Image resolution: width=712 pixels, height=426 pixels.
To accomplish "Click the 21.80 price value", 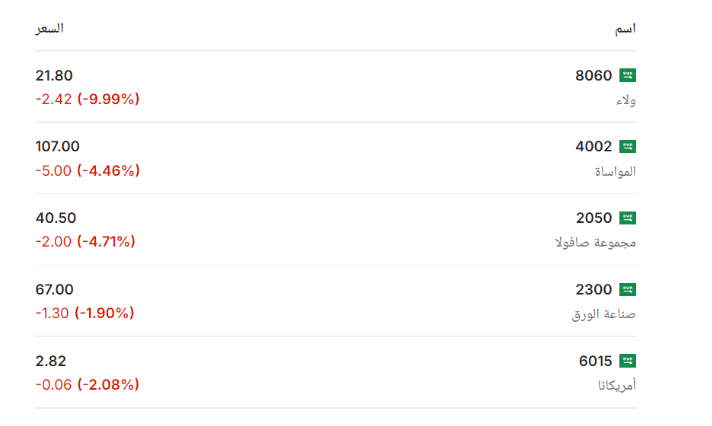I will (x=54, y=75).
